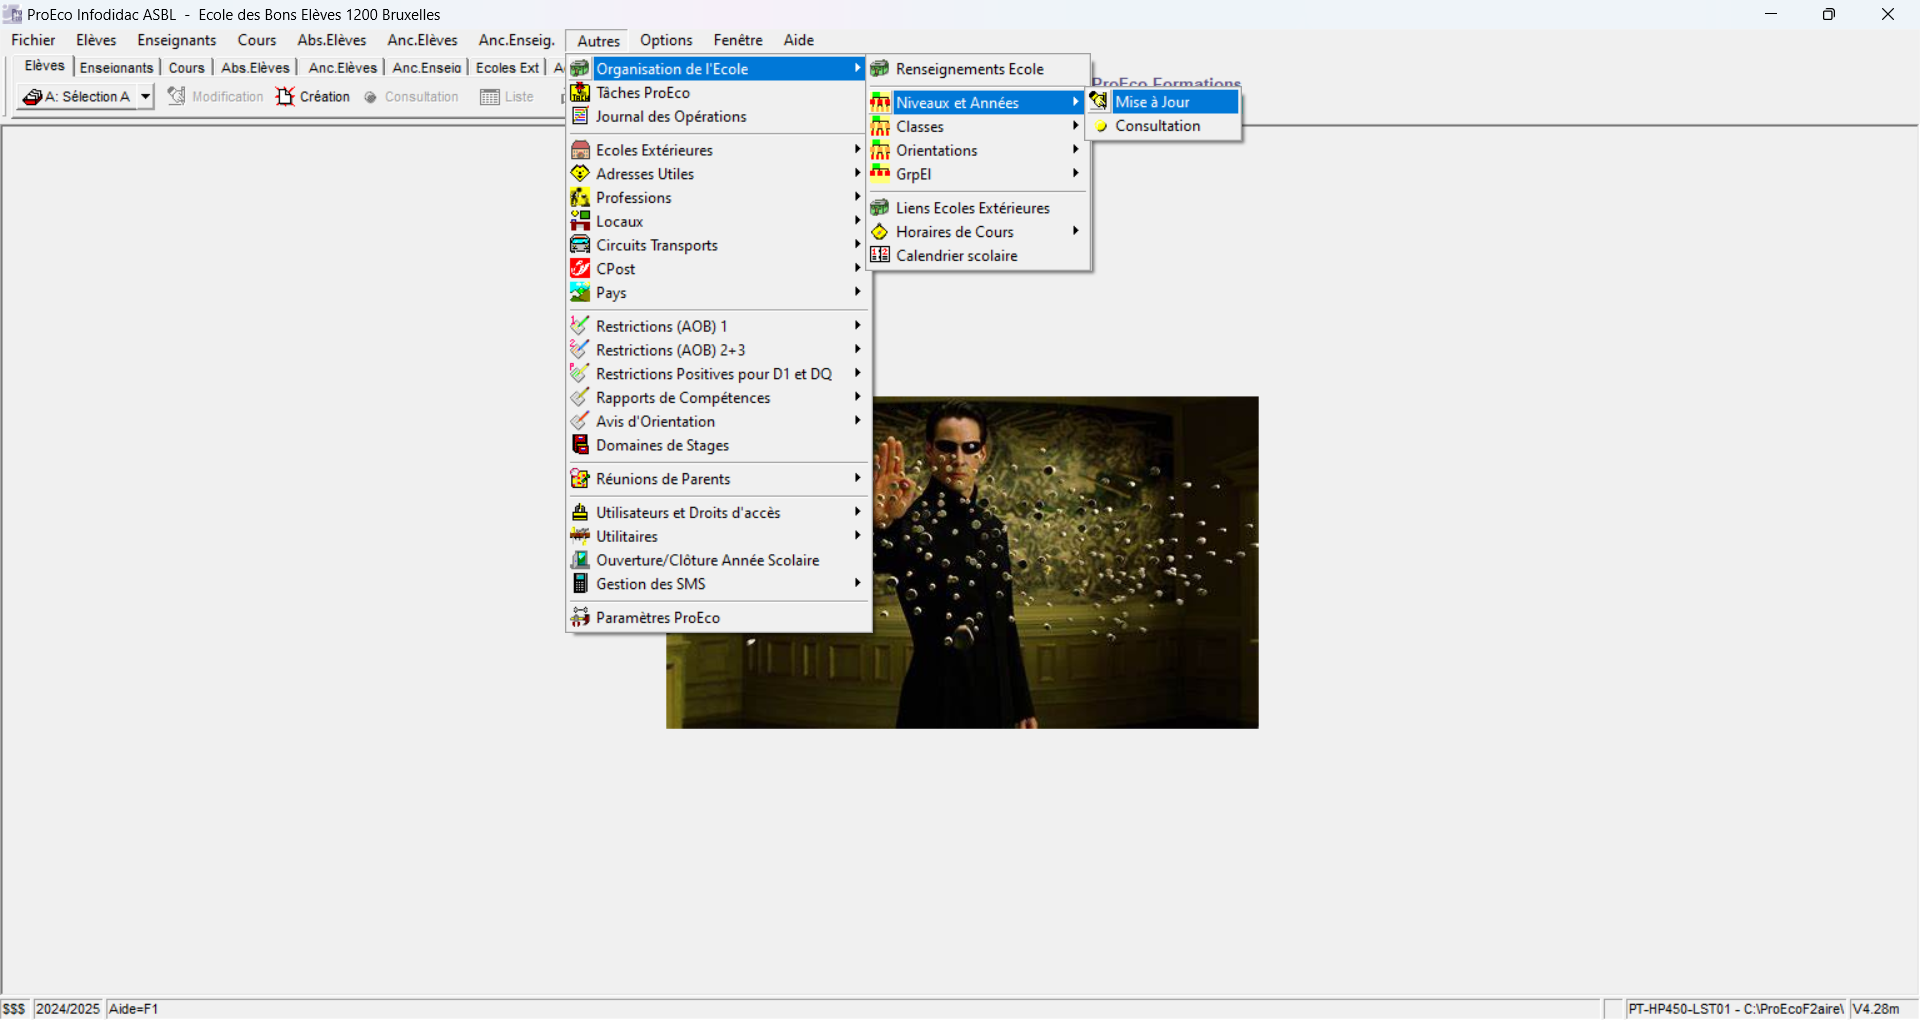Click the Calendrier scolaire icon
Viewport: 1920px width, 1020px height.
[x=880, y=255]
